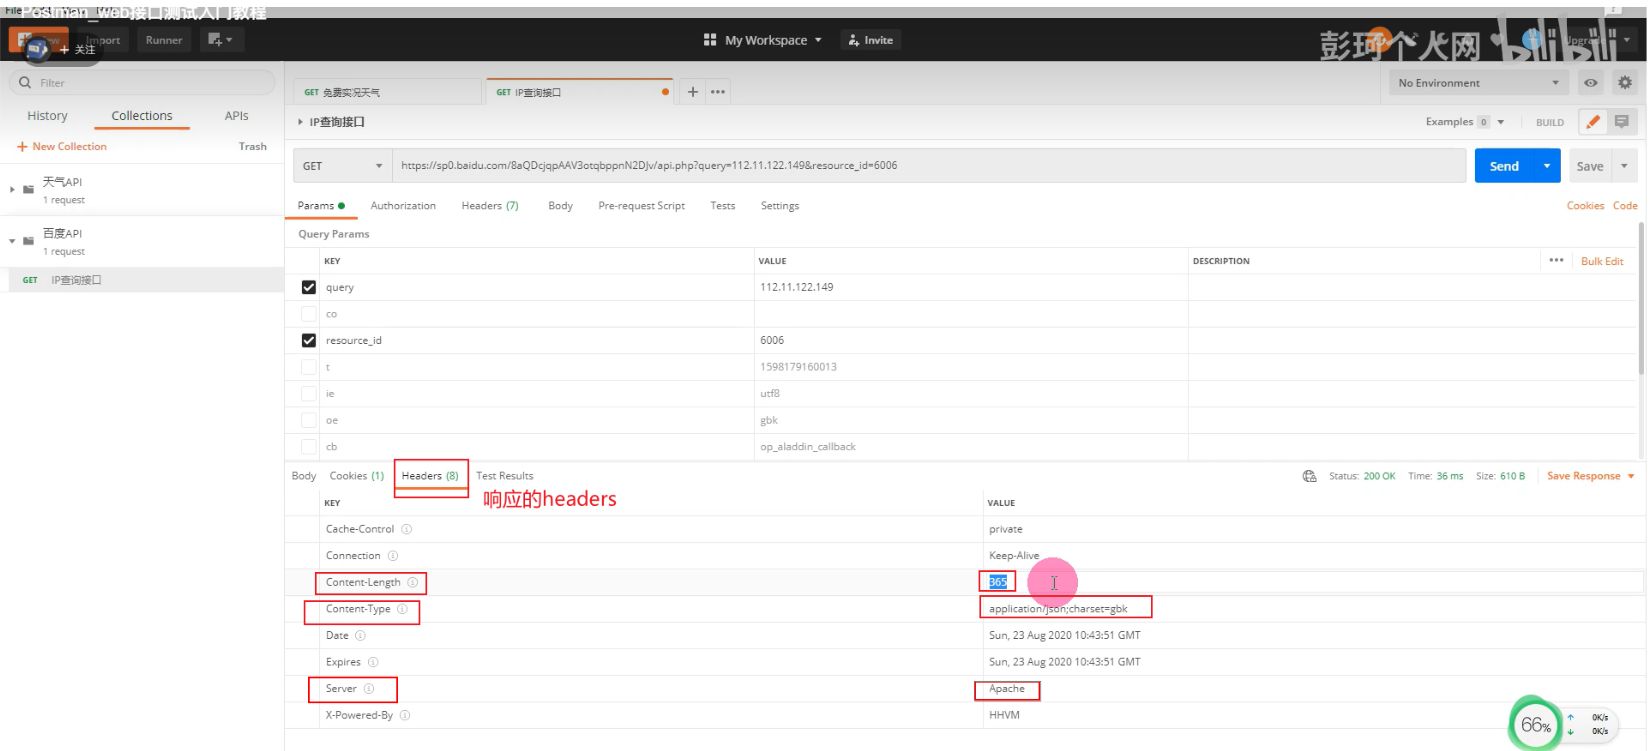
Task: Open manage environments gear icon
Action: [1625, 83]
